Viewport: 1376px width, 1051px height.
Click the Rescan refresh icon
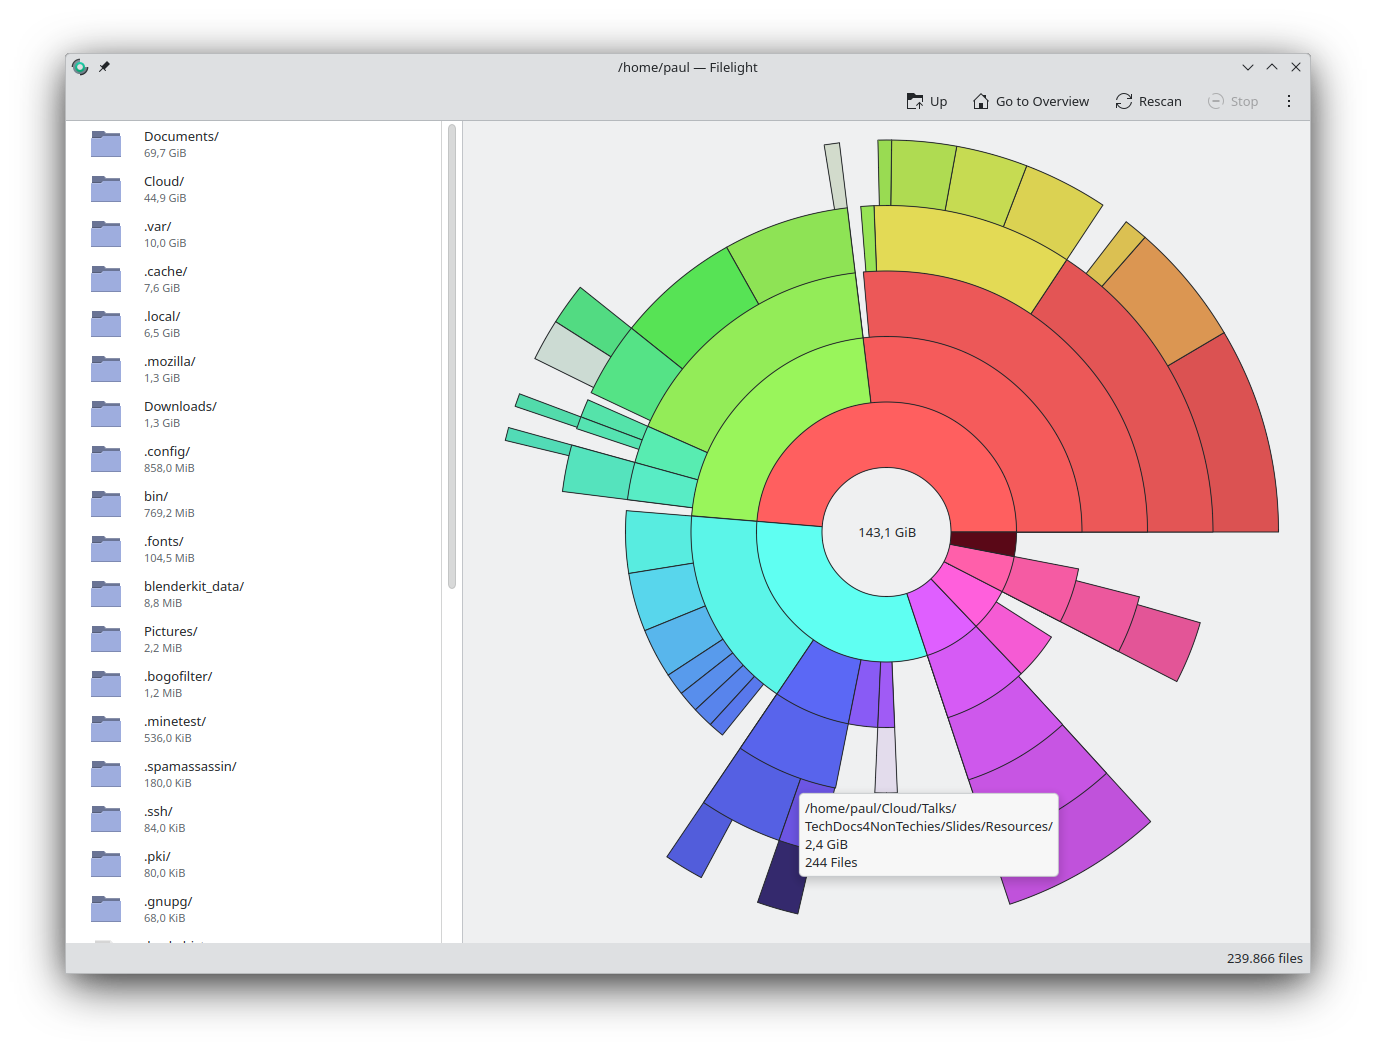1124,101
